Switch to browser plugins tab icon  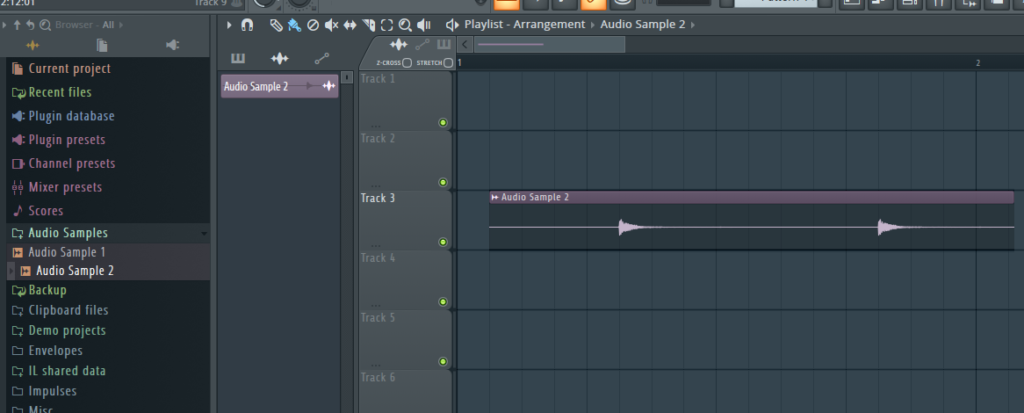click(172, 45)
